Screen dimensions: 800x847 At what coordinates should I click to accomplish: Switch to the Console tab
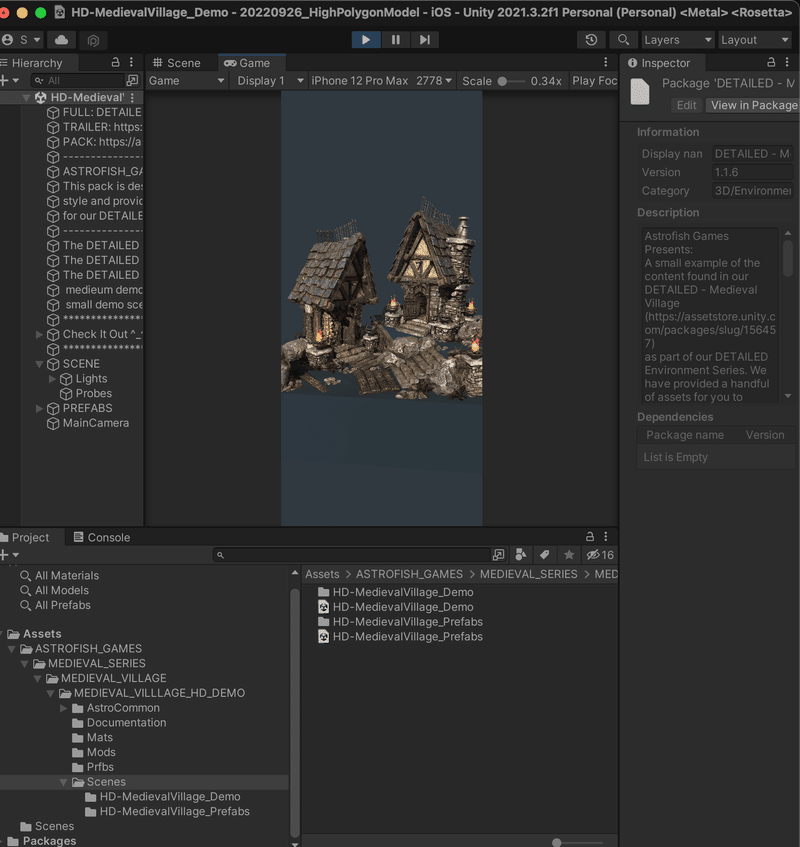102,537
